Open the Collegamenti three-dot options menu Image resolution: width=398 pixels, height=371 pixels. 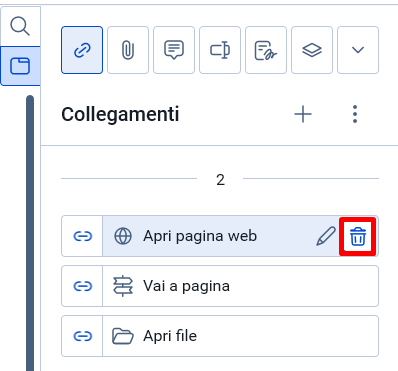pyautogui.click(x=355, y=114)
